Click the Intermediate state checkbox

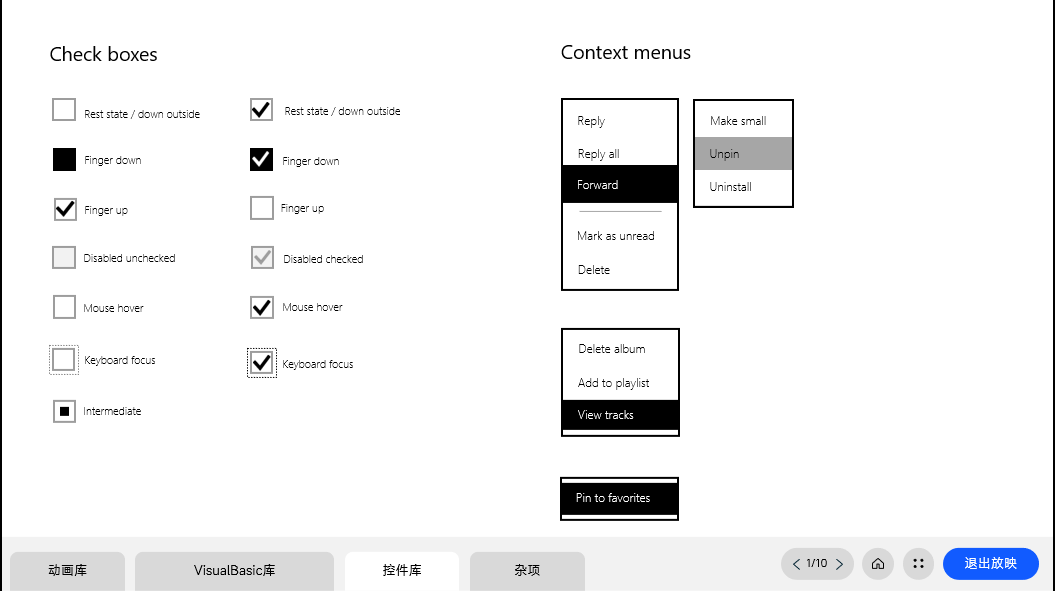pyautogui.click(x=64, y=411)
